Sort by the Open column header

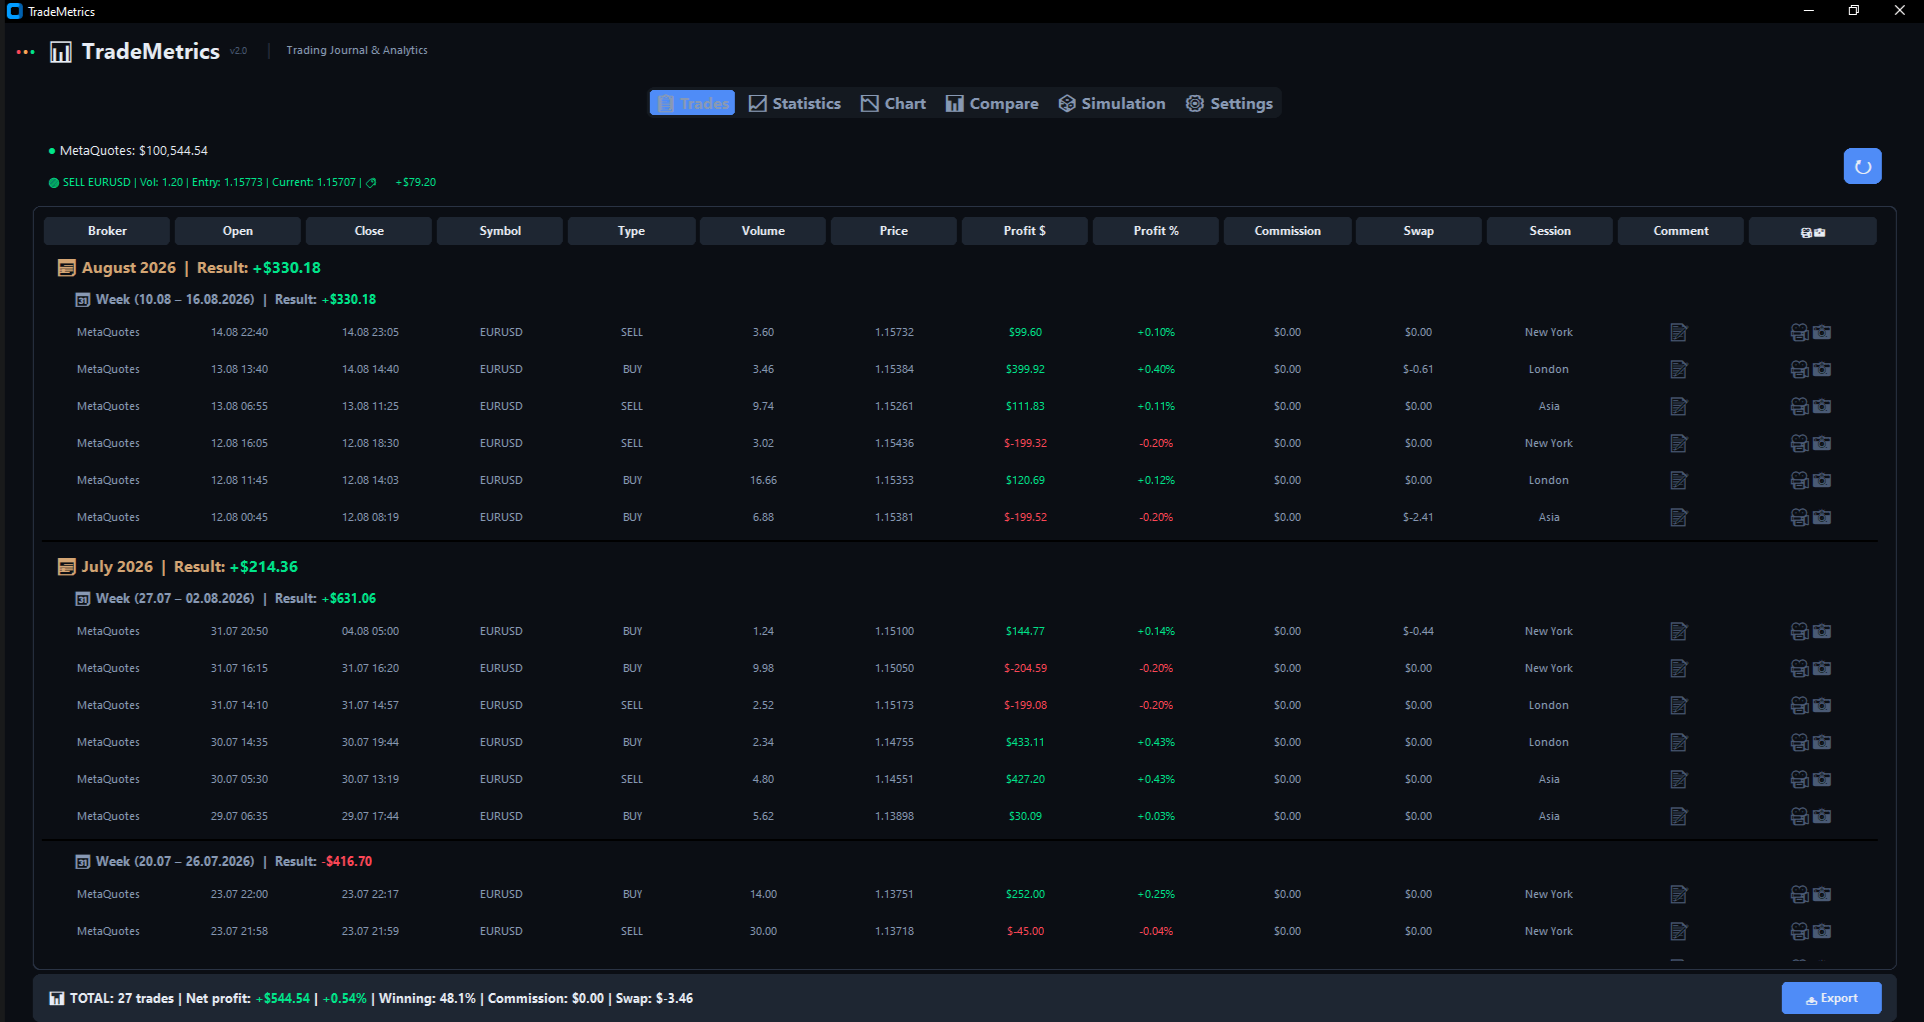(x=238, y=231)
